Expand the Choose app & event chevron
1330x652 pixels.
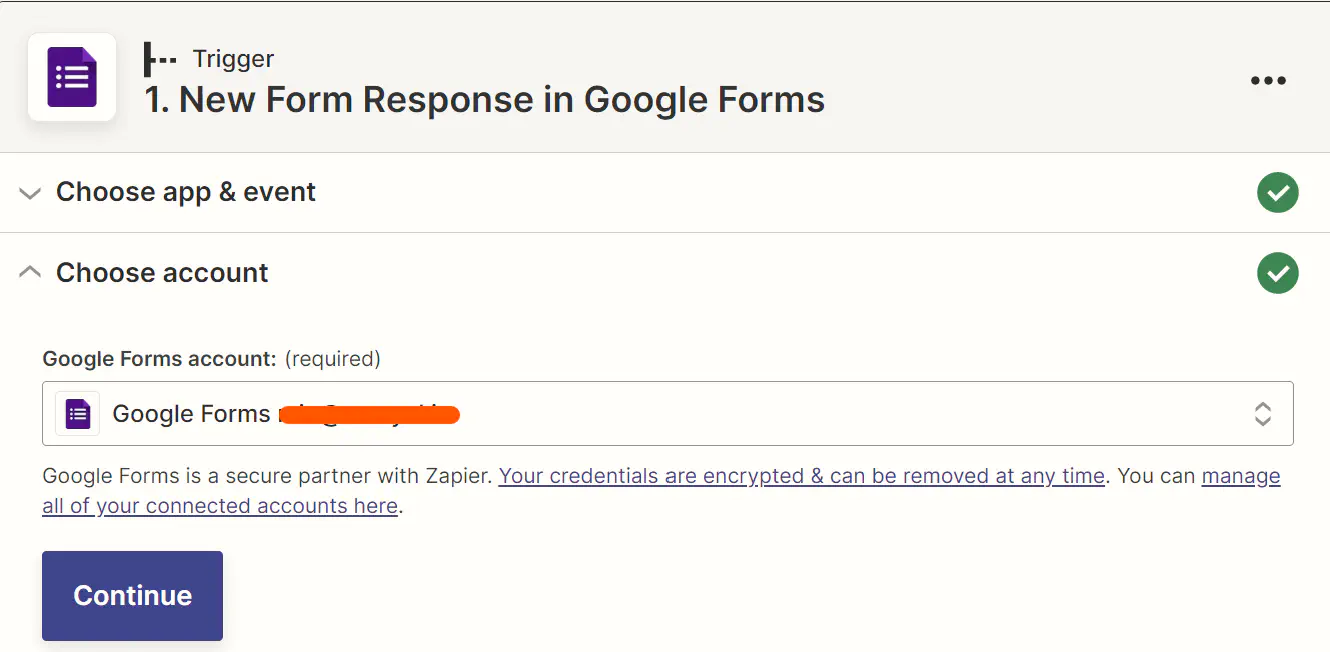30,192
